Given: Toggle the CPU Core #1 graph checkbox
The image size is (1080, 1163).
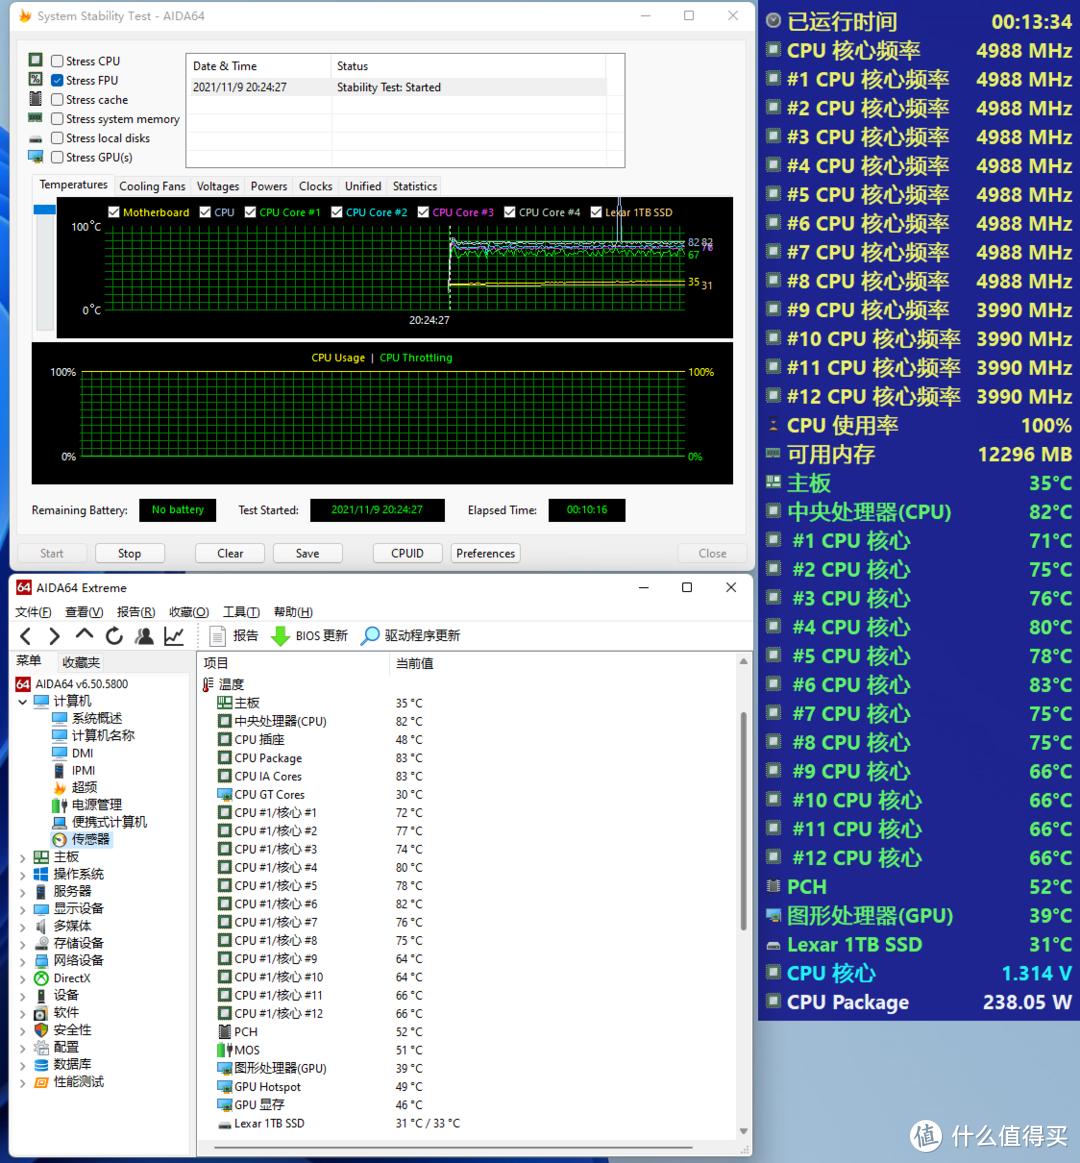Looking at the screenshot, I should pos(251,212).
